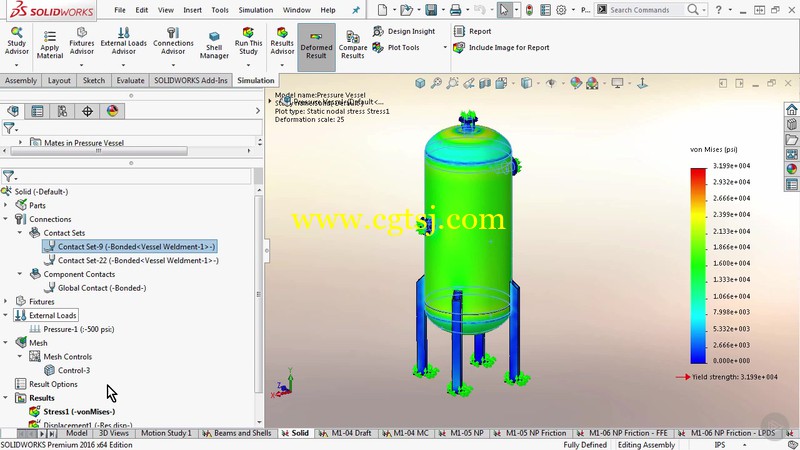The image size is (800, 450).
Task: Click the von Mises color legend bar
Action: [698, 265]
